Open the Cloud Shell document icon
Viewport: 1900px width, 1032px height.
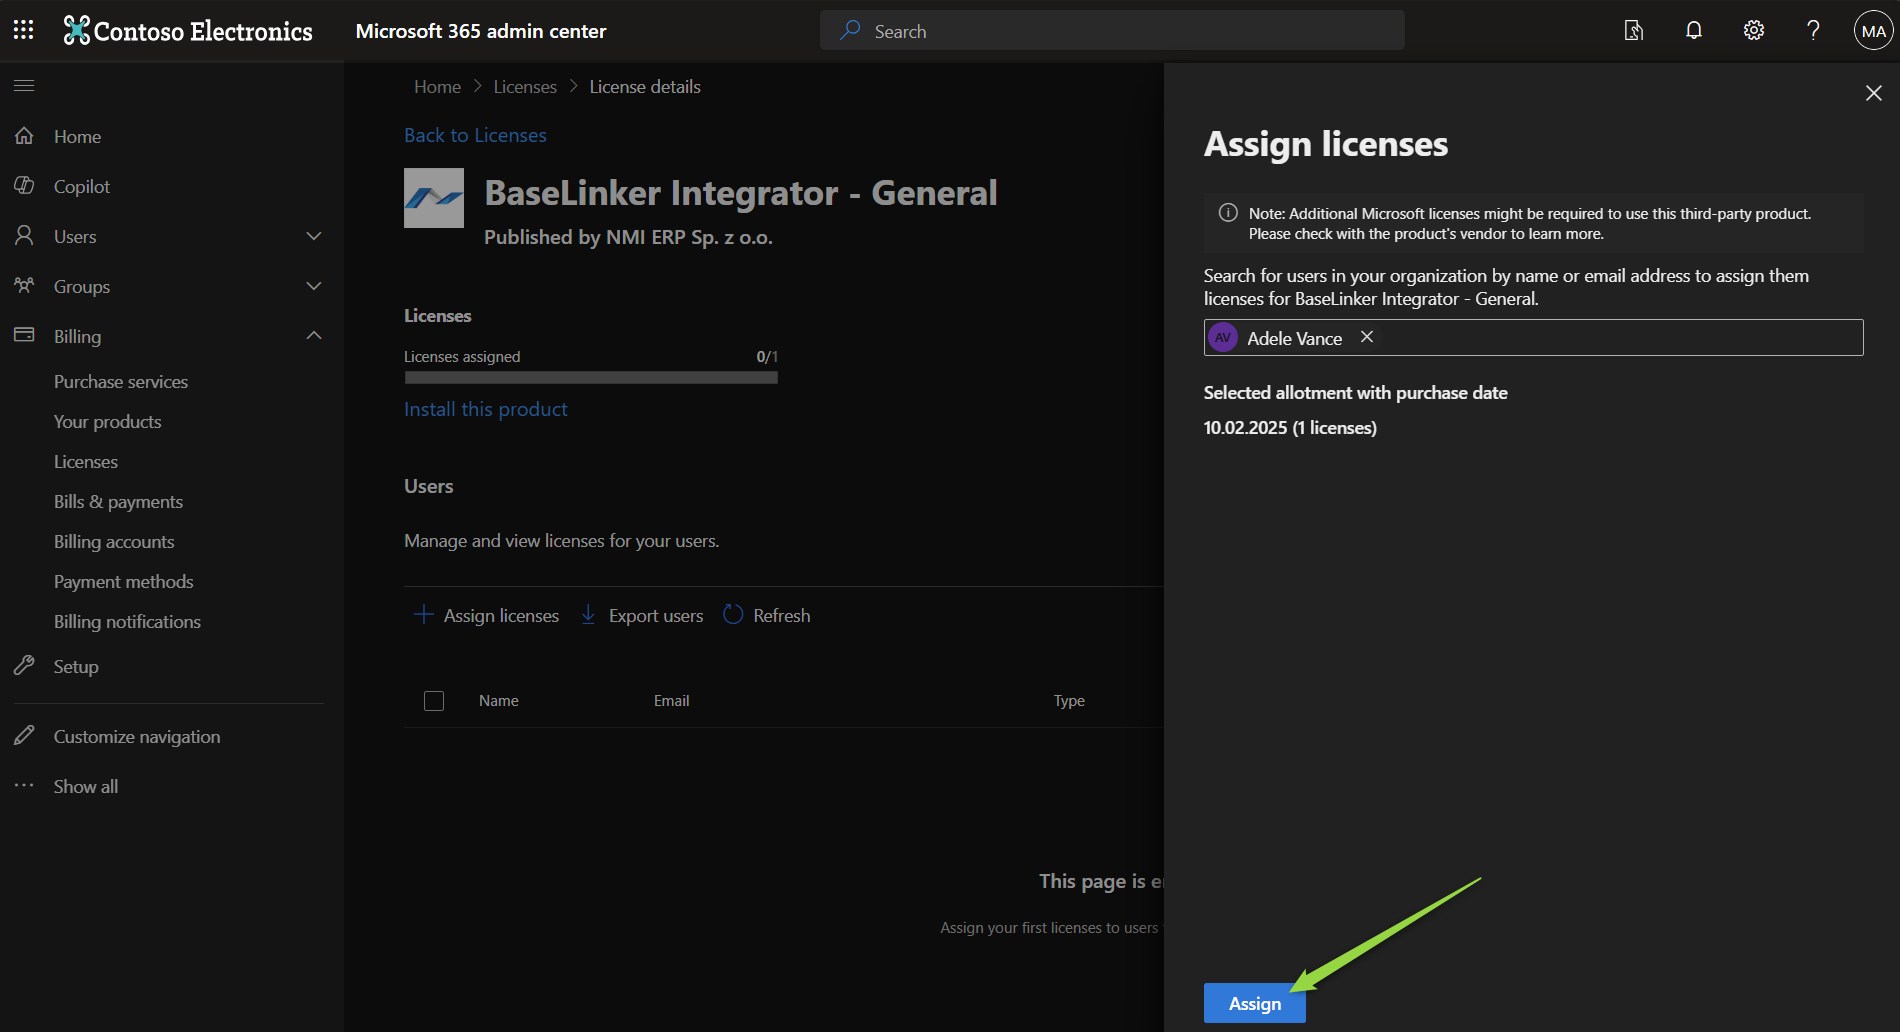[x=1634, y=31]
